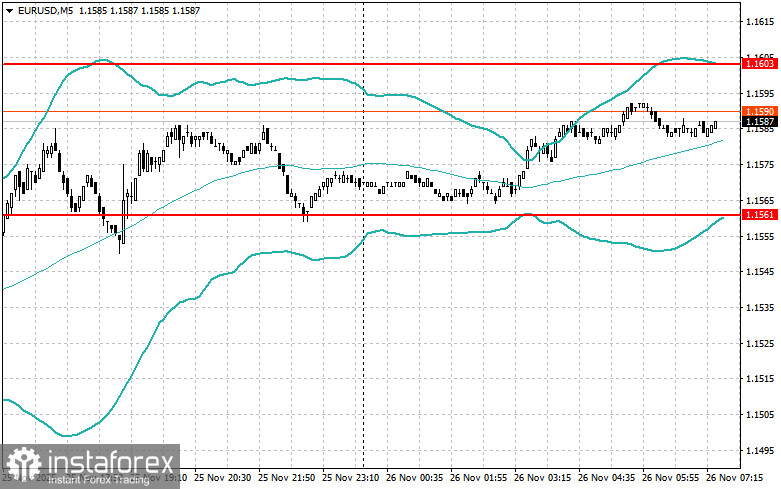Click the 26 Nov 04:35 time label
Viewport: 781px width, 489px height.
pyautogui.click(x=606, y=477)
